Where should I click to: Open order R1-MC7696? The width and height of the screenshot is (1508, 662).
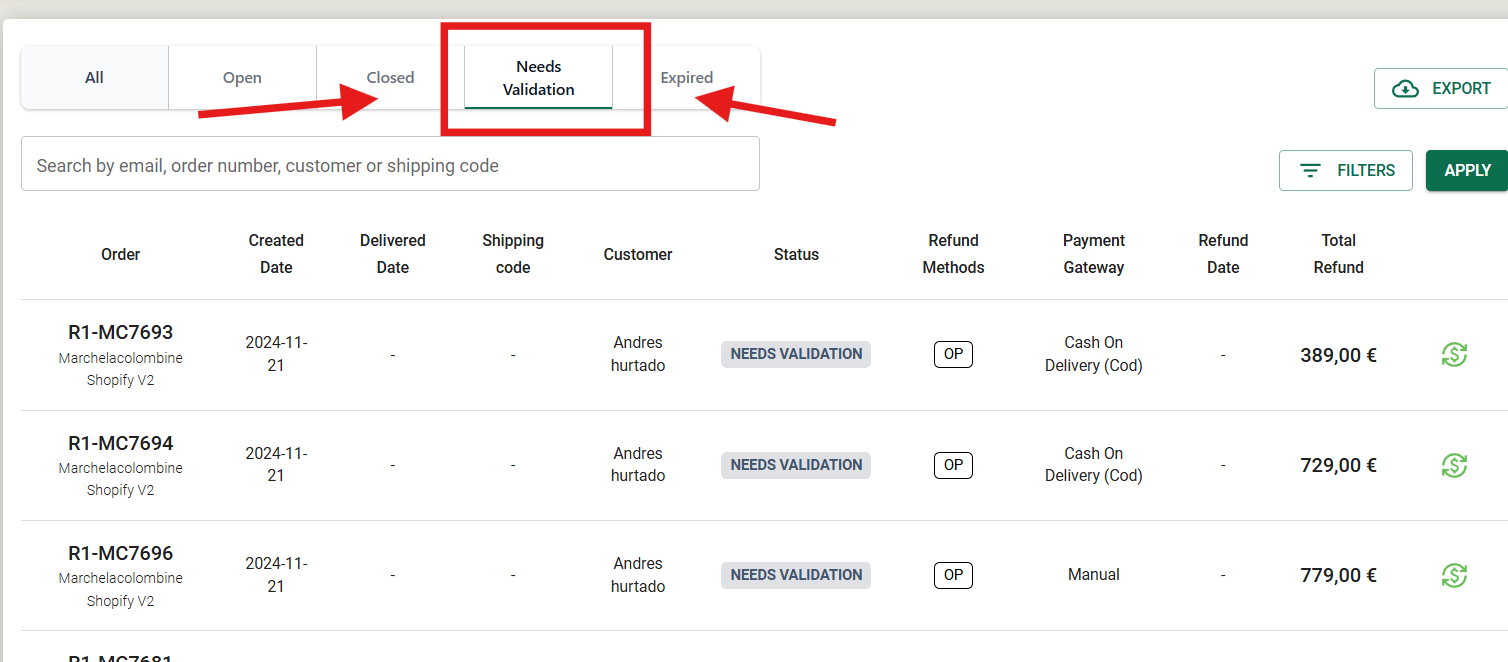click(x=120, y=553)
